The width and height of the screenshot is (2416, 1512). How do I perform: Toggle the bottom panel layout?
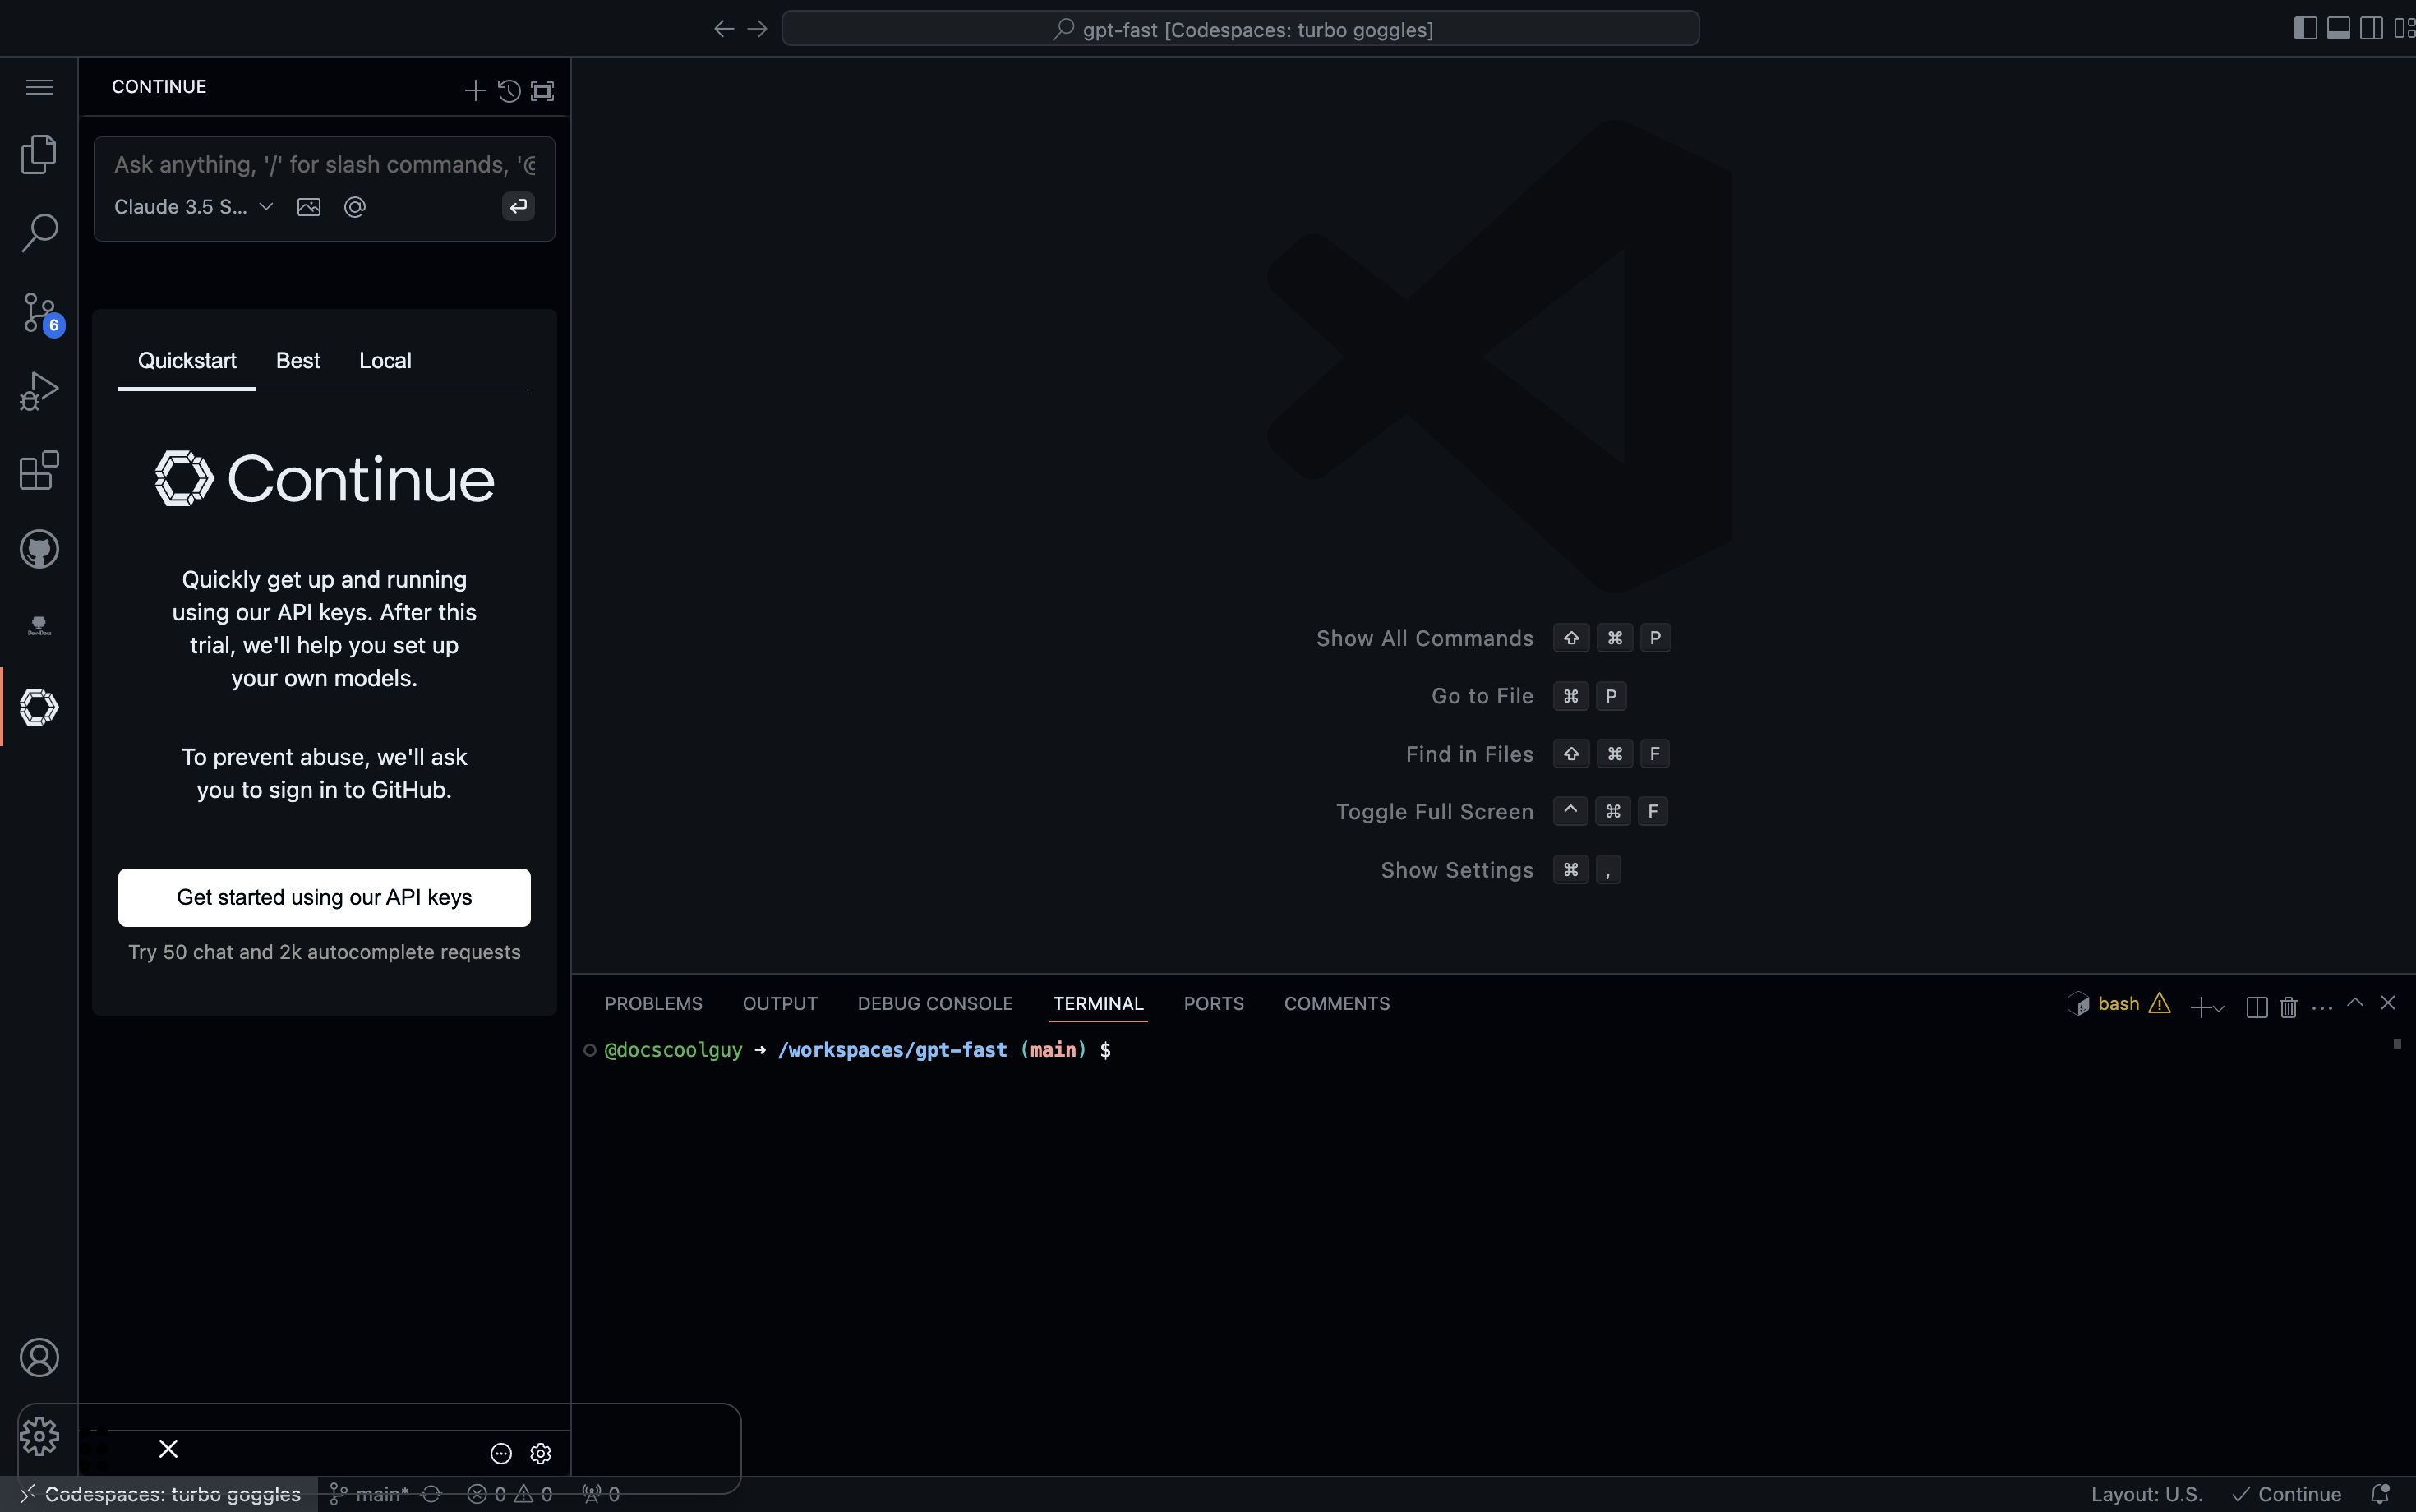point(2338,28)
